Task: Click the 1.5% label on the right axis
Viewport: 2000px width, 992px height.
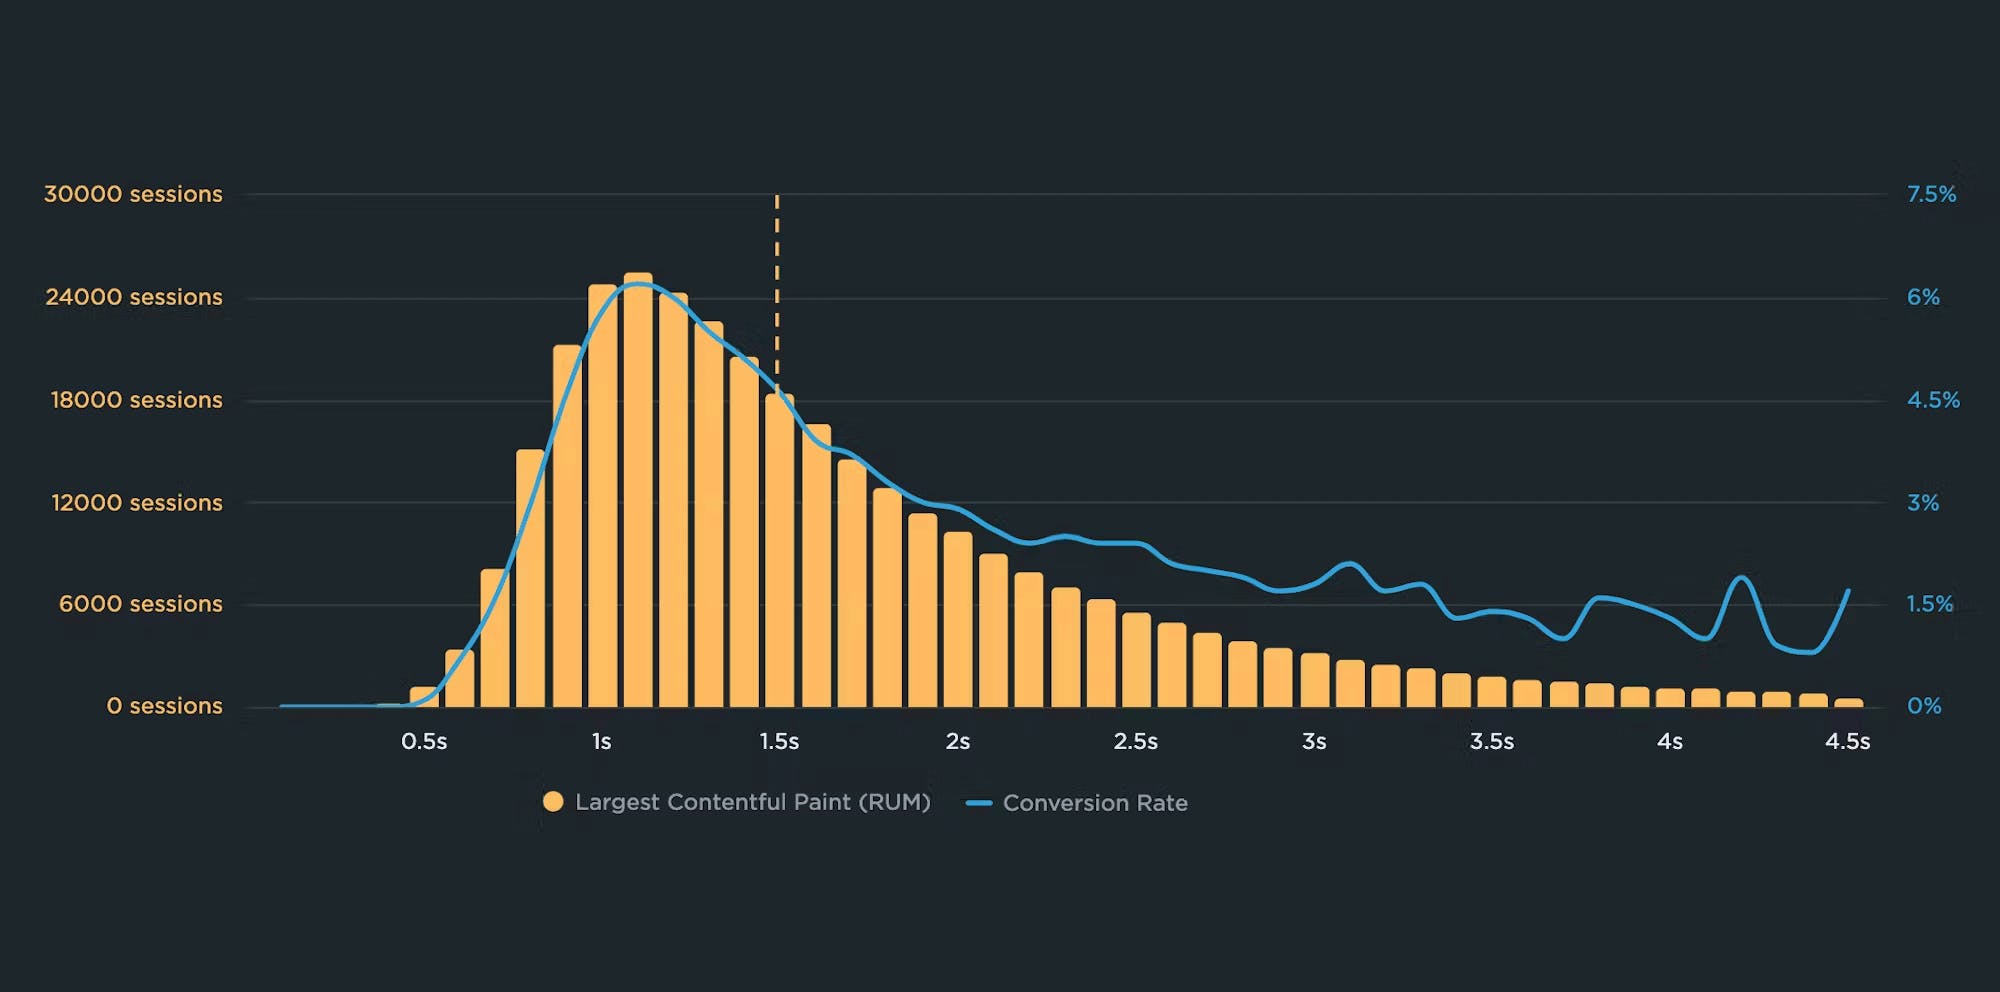Action: [x=1929, y=604]
